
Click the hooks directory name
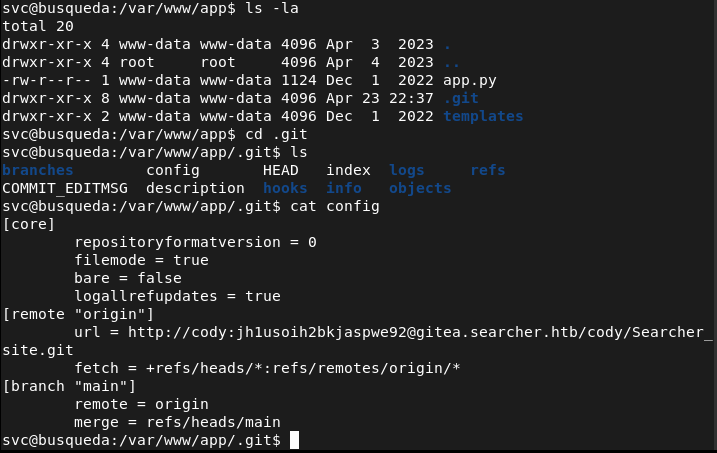[285, 188]
